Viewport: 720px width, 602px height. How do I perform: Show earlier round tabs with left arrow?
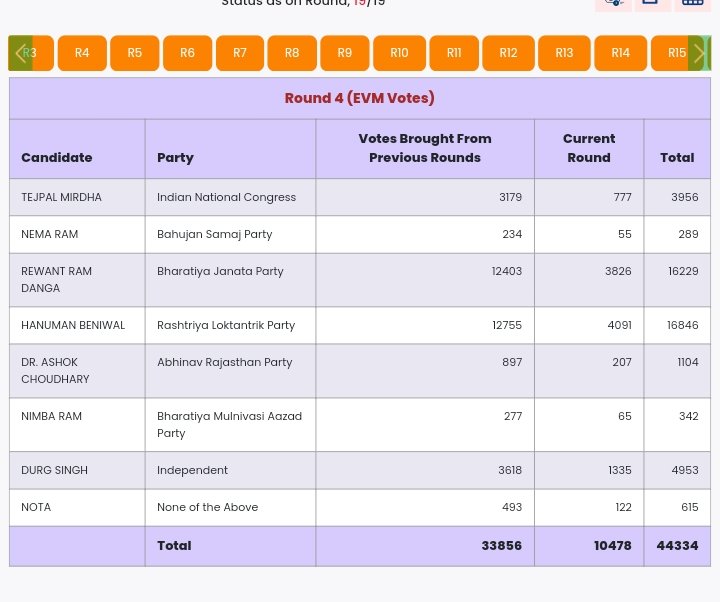[x=20, y=53]
